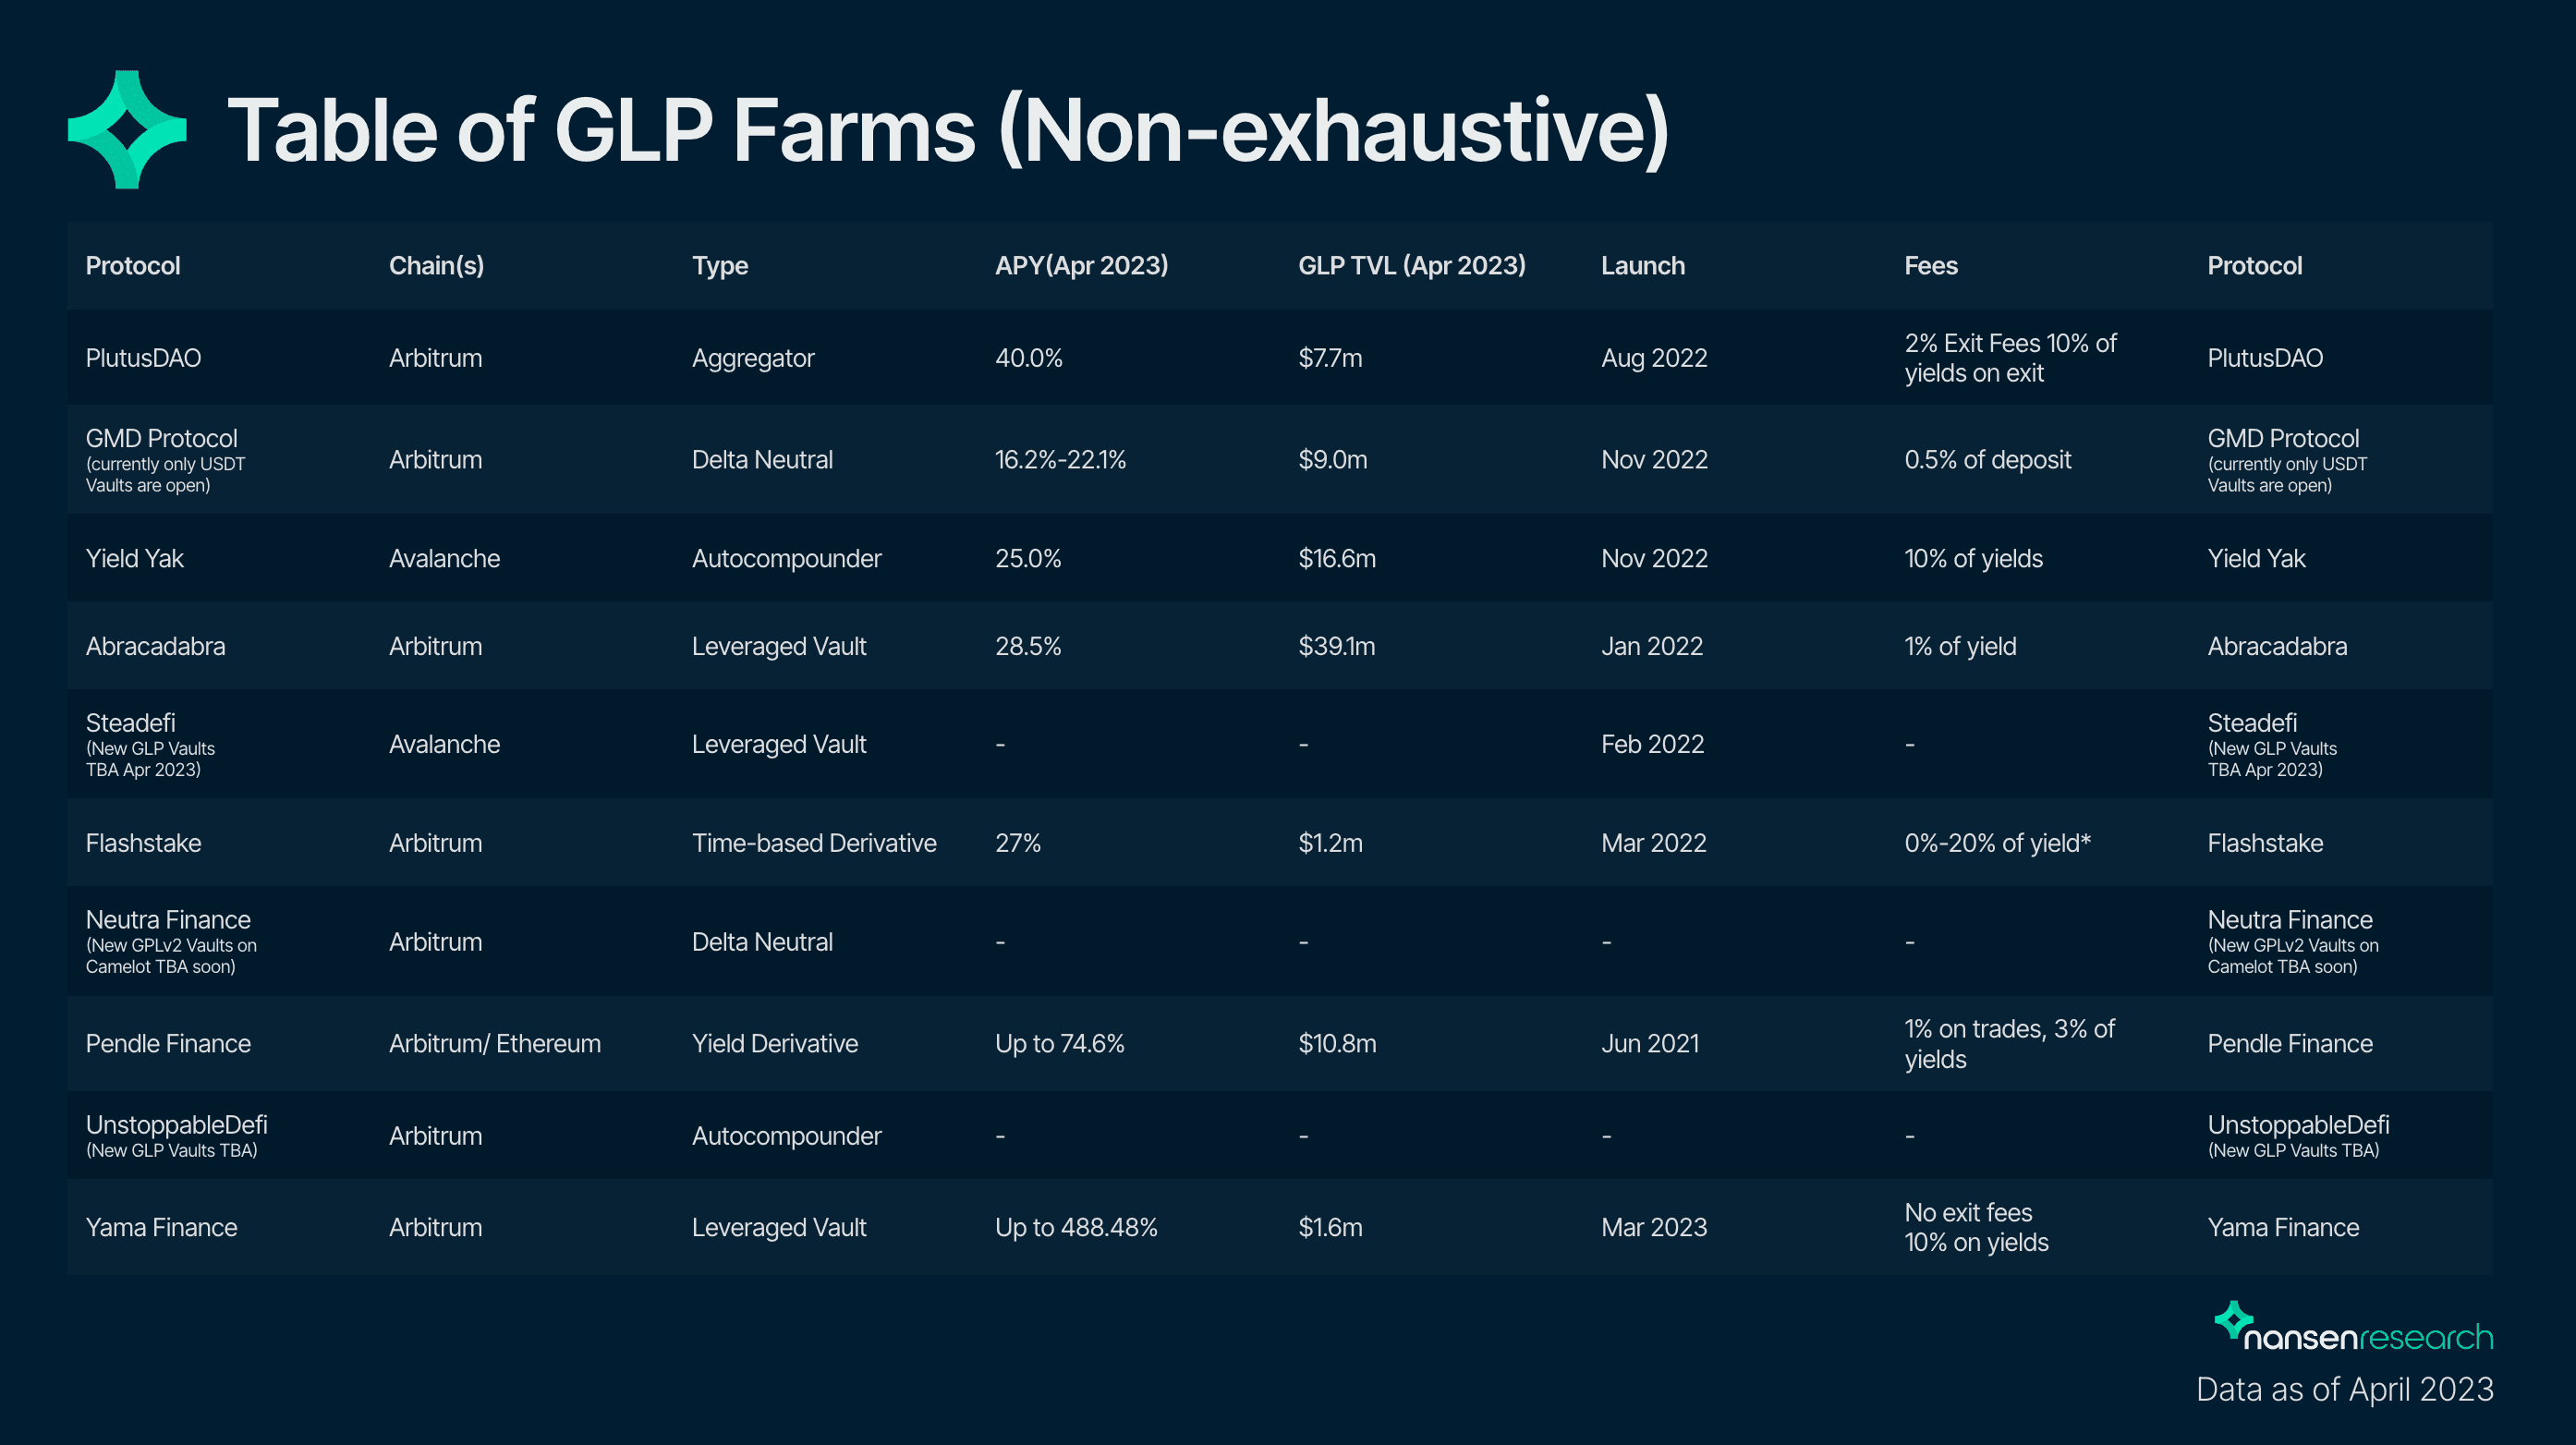
Task: Select the title 'Table of GLP Farms (Non-exhaustive)'
Action: [x=948, y=131]
